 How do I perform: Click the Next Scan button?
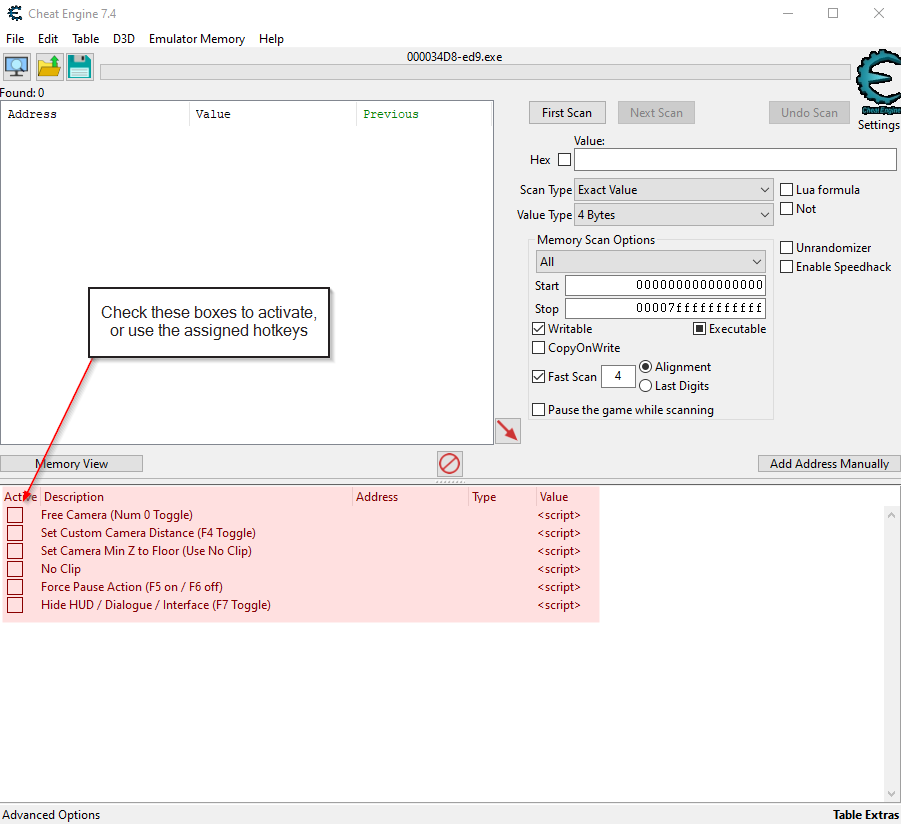656,113
